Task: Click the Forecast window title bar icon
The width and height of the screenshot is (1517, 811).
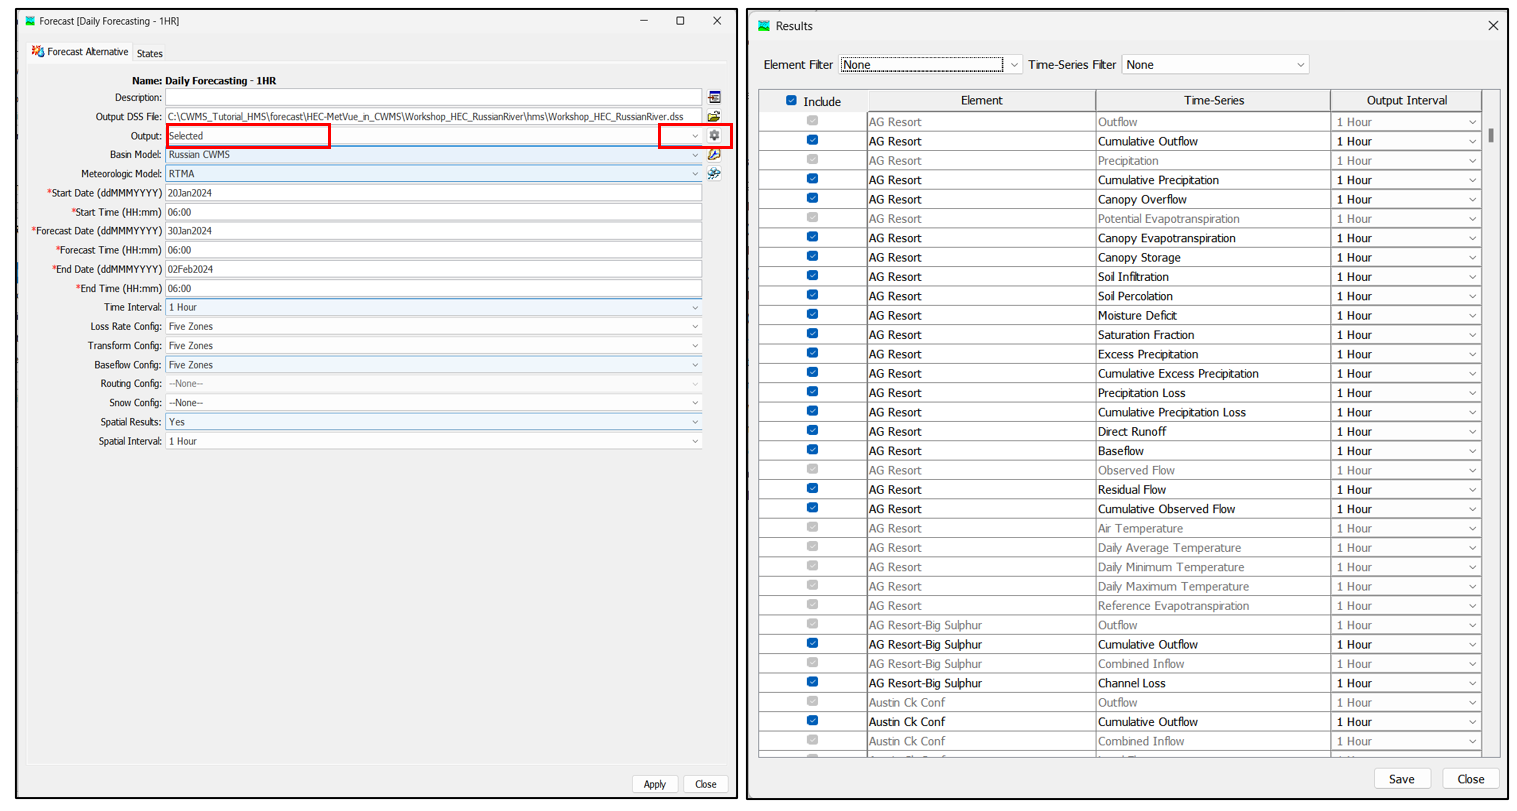Action: 30,21
